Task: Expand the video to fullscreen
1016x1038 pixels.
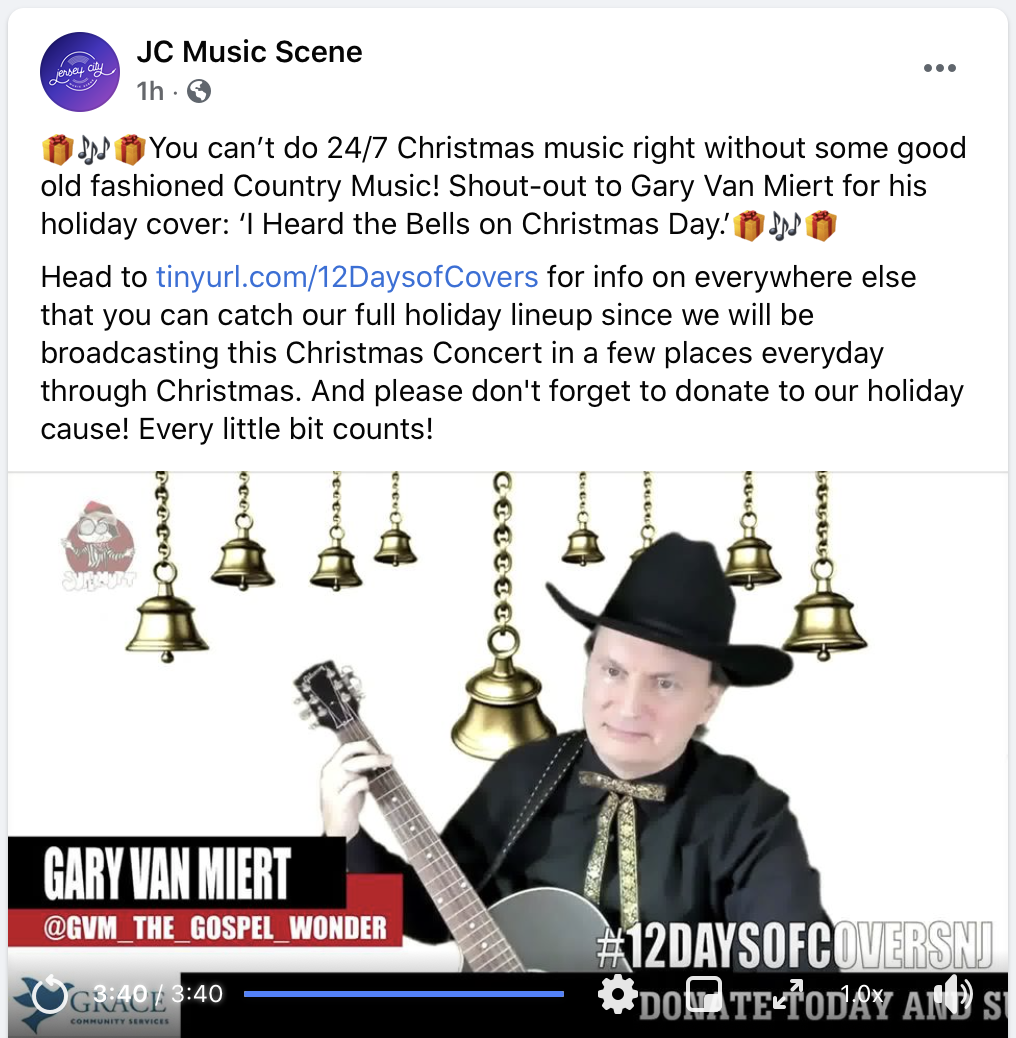Action: pos(788,994)
